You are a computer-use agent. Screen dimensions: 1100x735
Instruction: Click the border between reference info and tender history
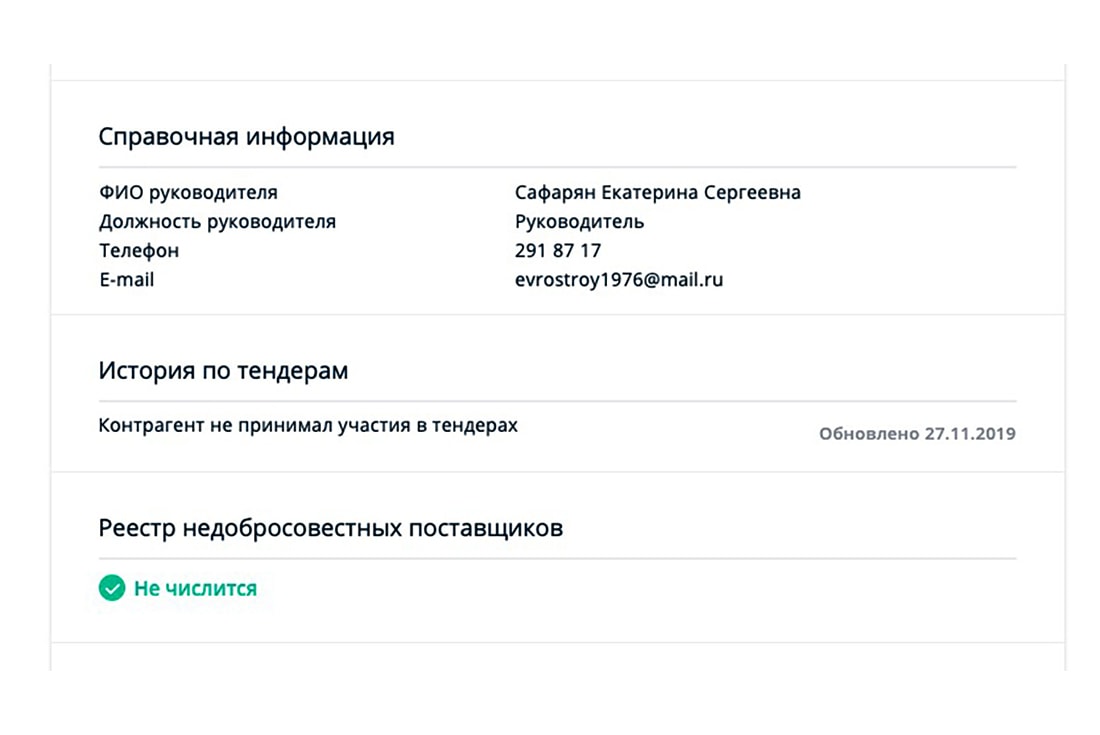coord(557,315)
